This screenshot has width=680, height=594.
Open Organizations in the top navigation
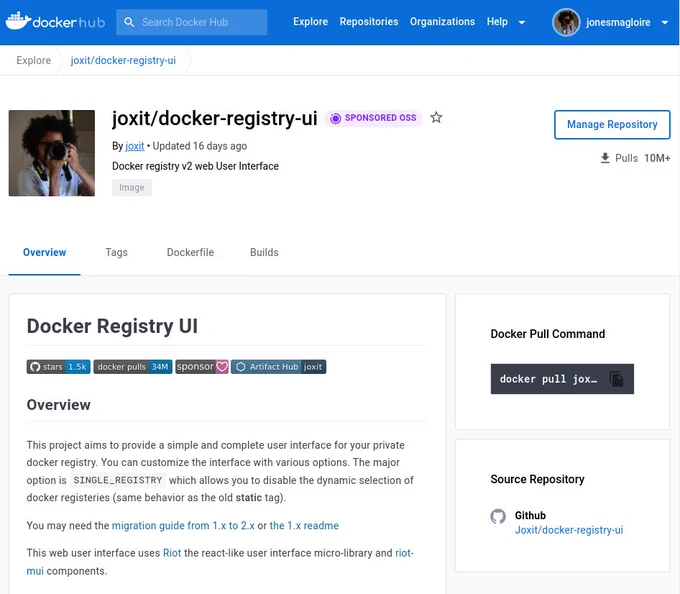(x=442, y=22)
